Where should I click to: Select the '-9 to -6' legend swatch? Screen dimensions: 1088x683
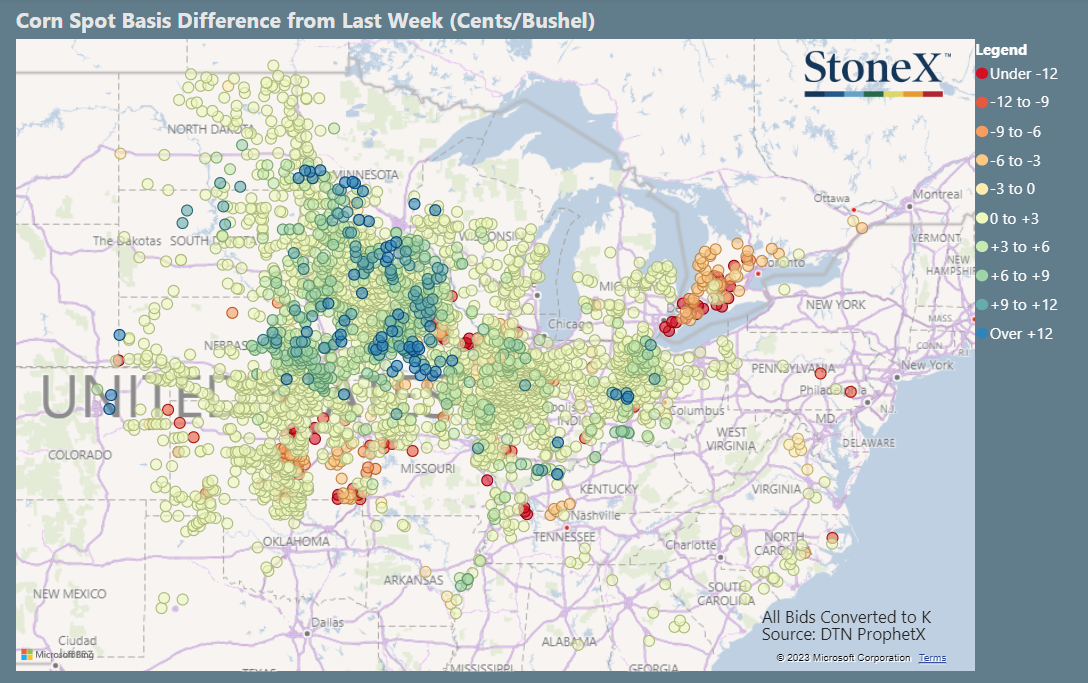[982, 132]
